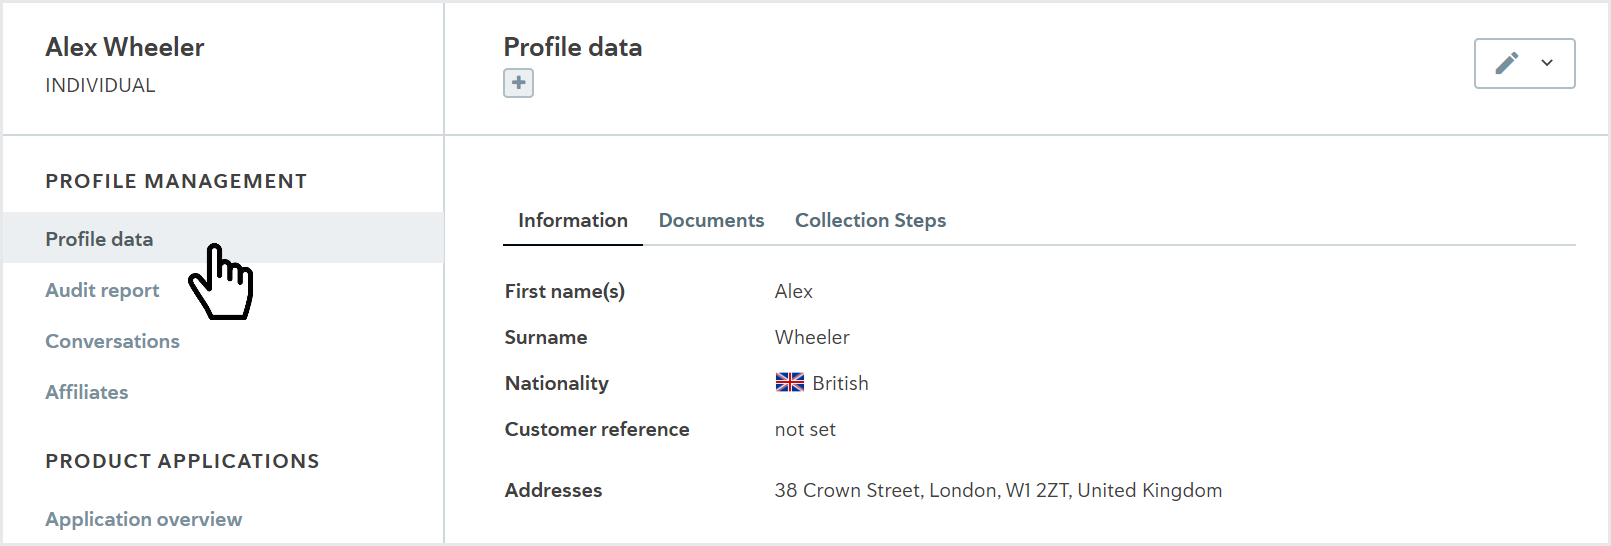Image resolution: width=1611 pixels, height=546 pixels.
Task: Click the First name value Alex
Action: tap(793, 291)
